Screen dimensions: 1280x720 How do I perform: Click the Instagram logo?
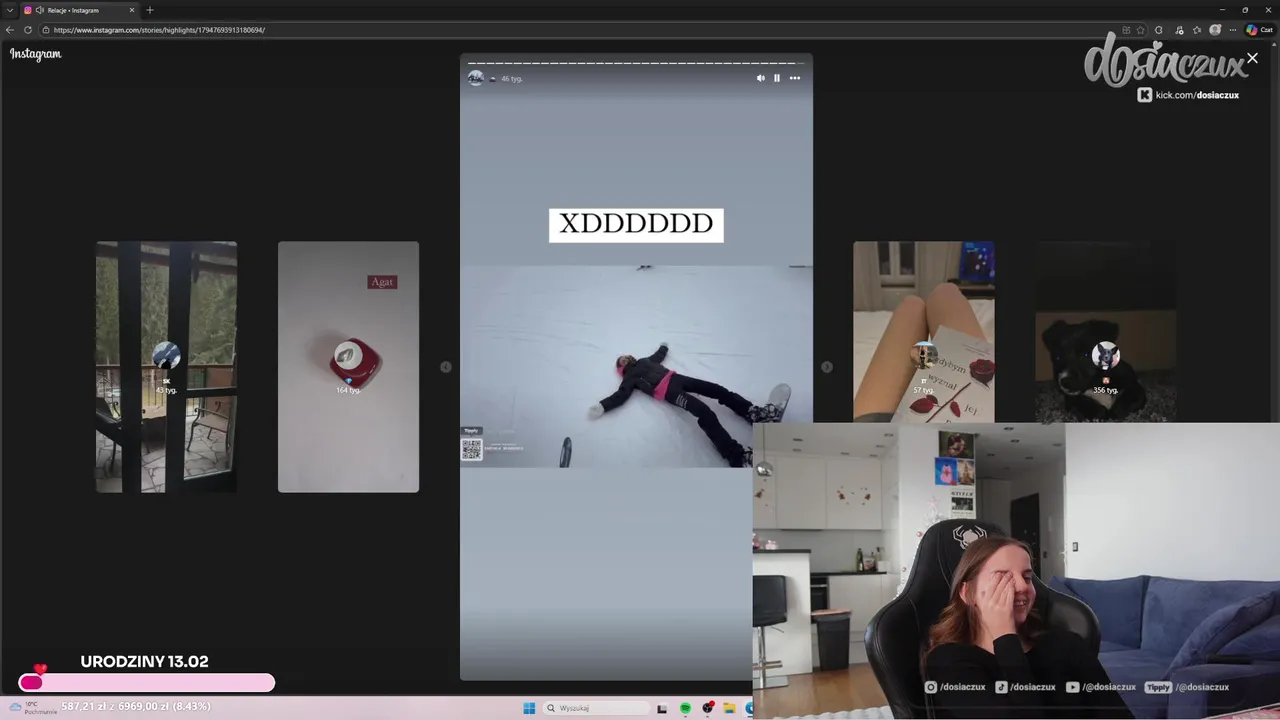(x=36, y=54)
